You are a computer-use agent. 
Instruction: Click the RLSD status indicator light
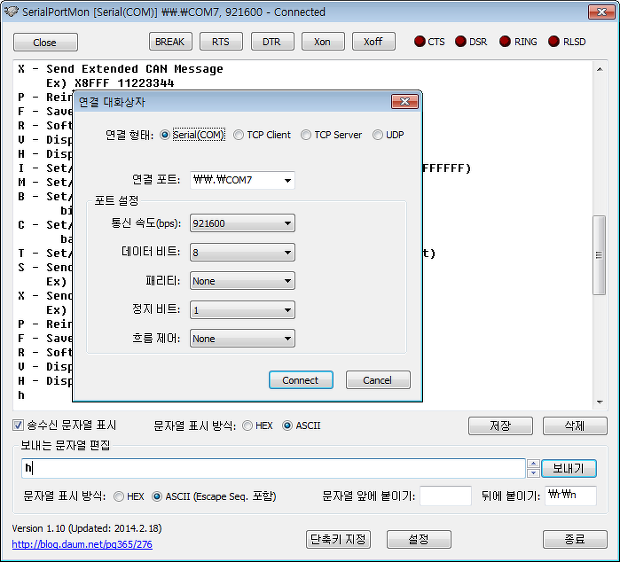point(554,41)
